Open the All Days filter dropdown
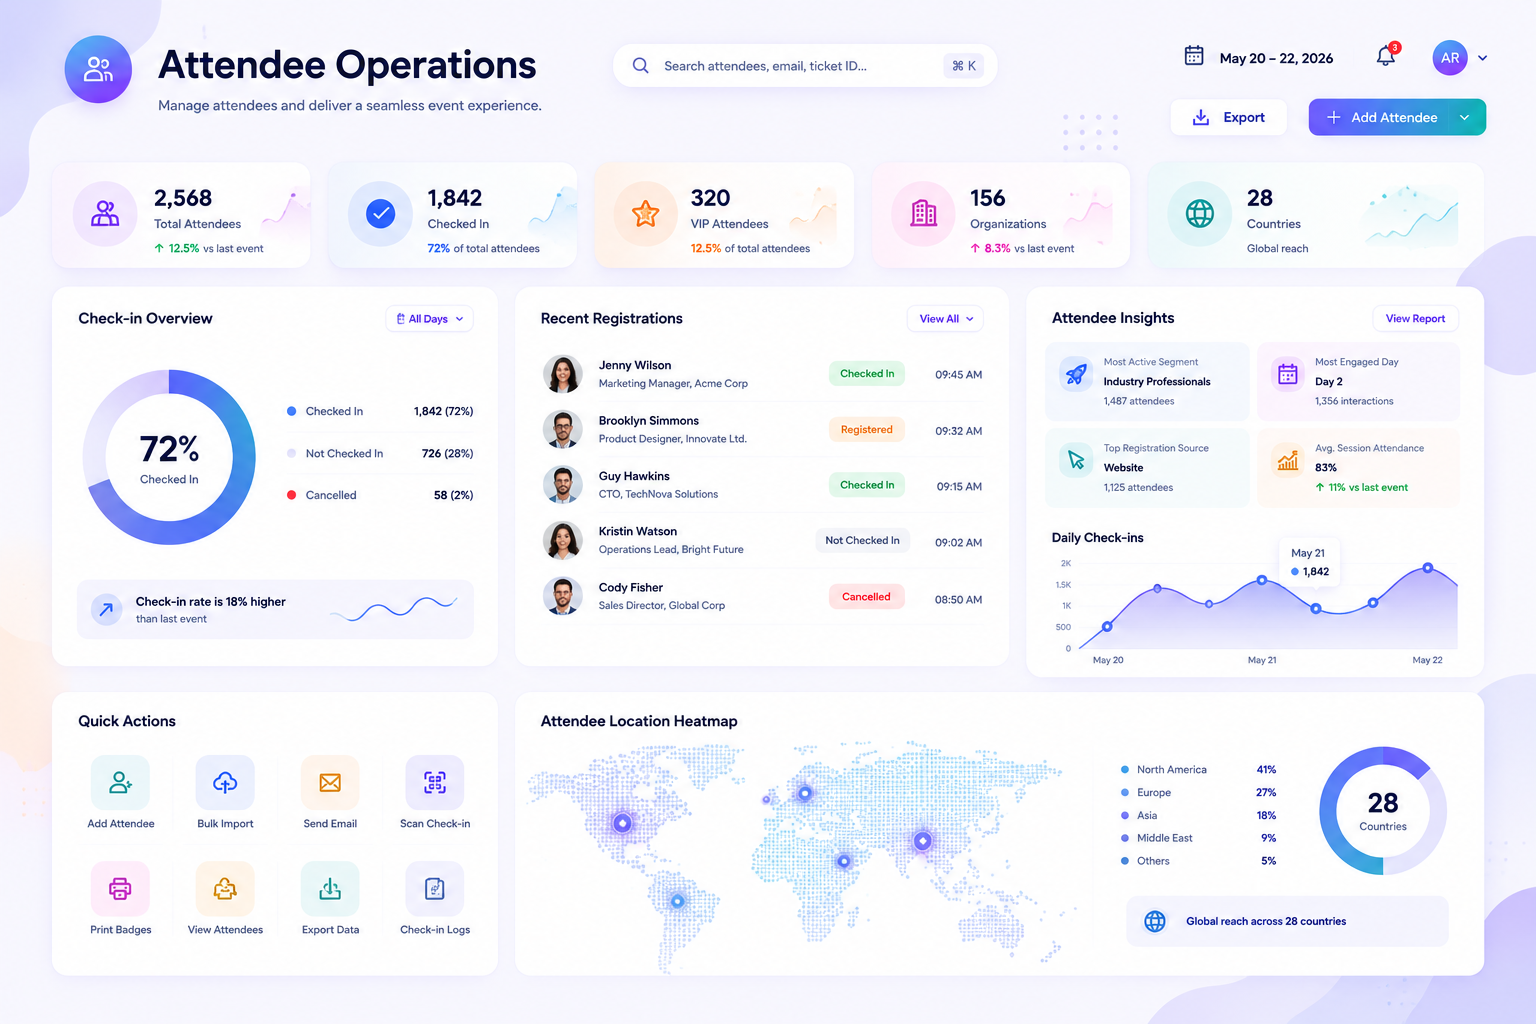The height and width of the screenshot is (1024, 1536). 429,319
